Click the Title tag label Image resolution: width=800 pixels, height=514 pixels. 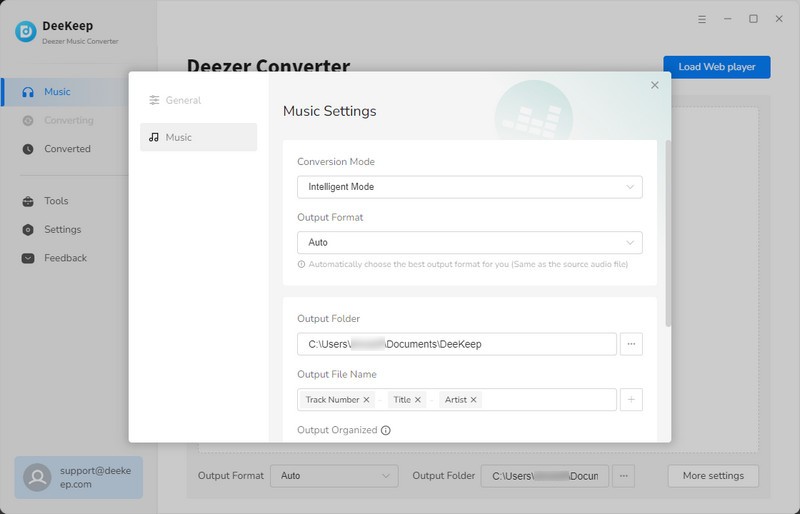pos(402,400)
